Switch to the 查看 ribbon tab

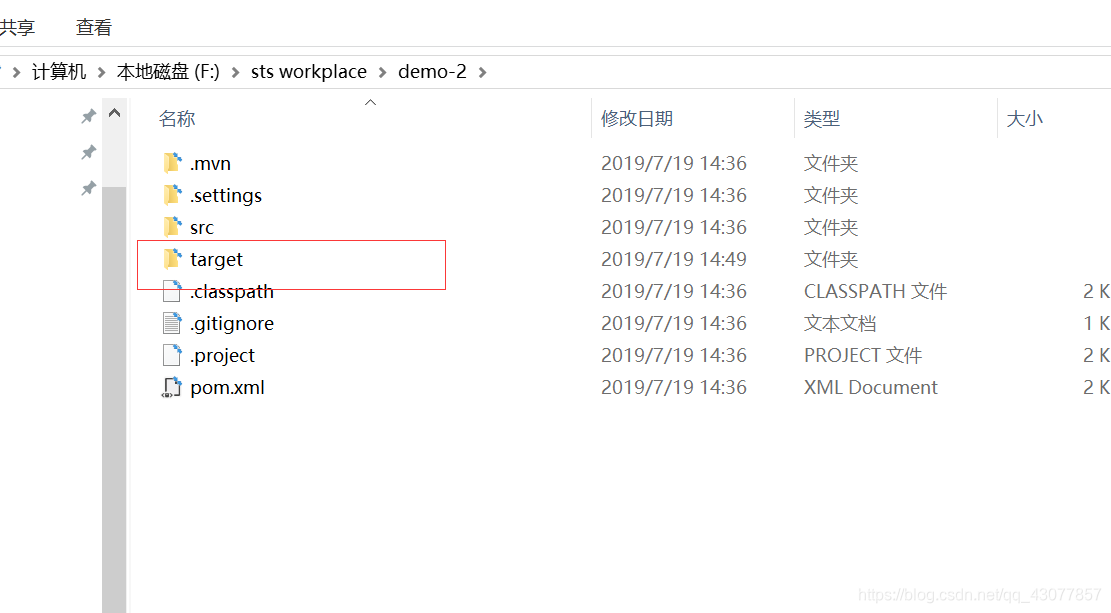click(93, 27)
